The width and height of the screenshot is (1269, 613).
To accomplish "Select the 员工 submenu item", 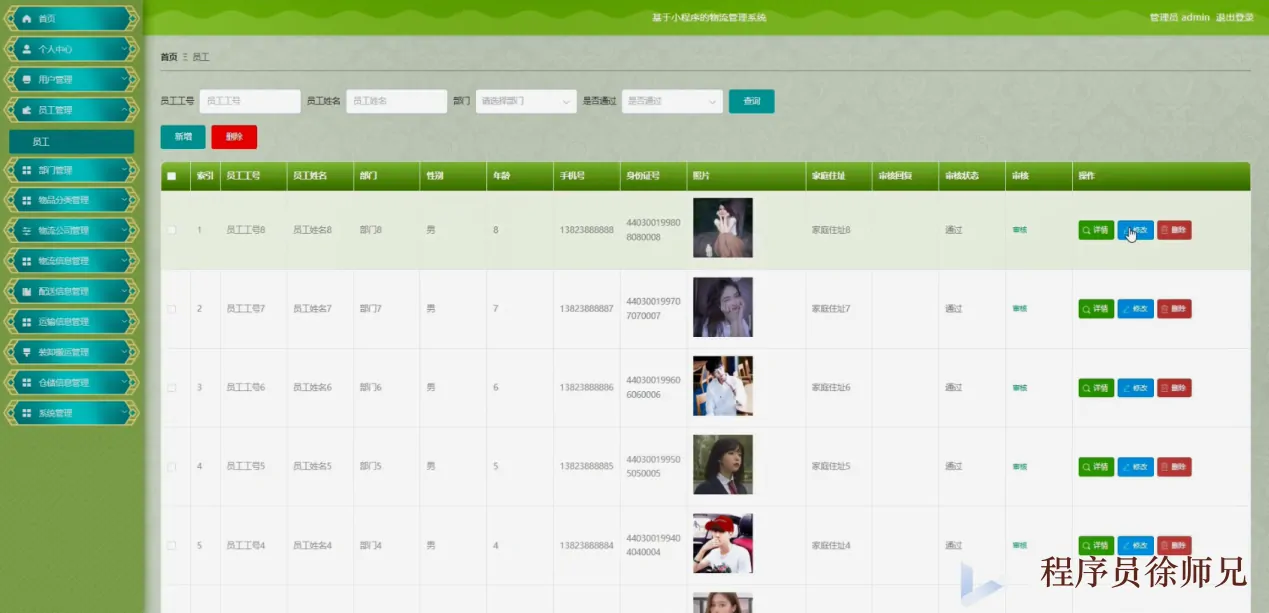I will [x=71, y=142].
